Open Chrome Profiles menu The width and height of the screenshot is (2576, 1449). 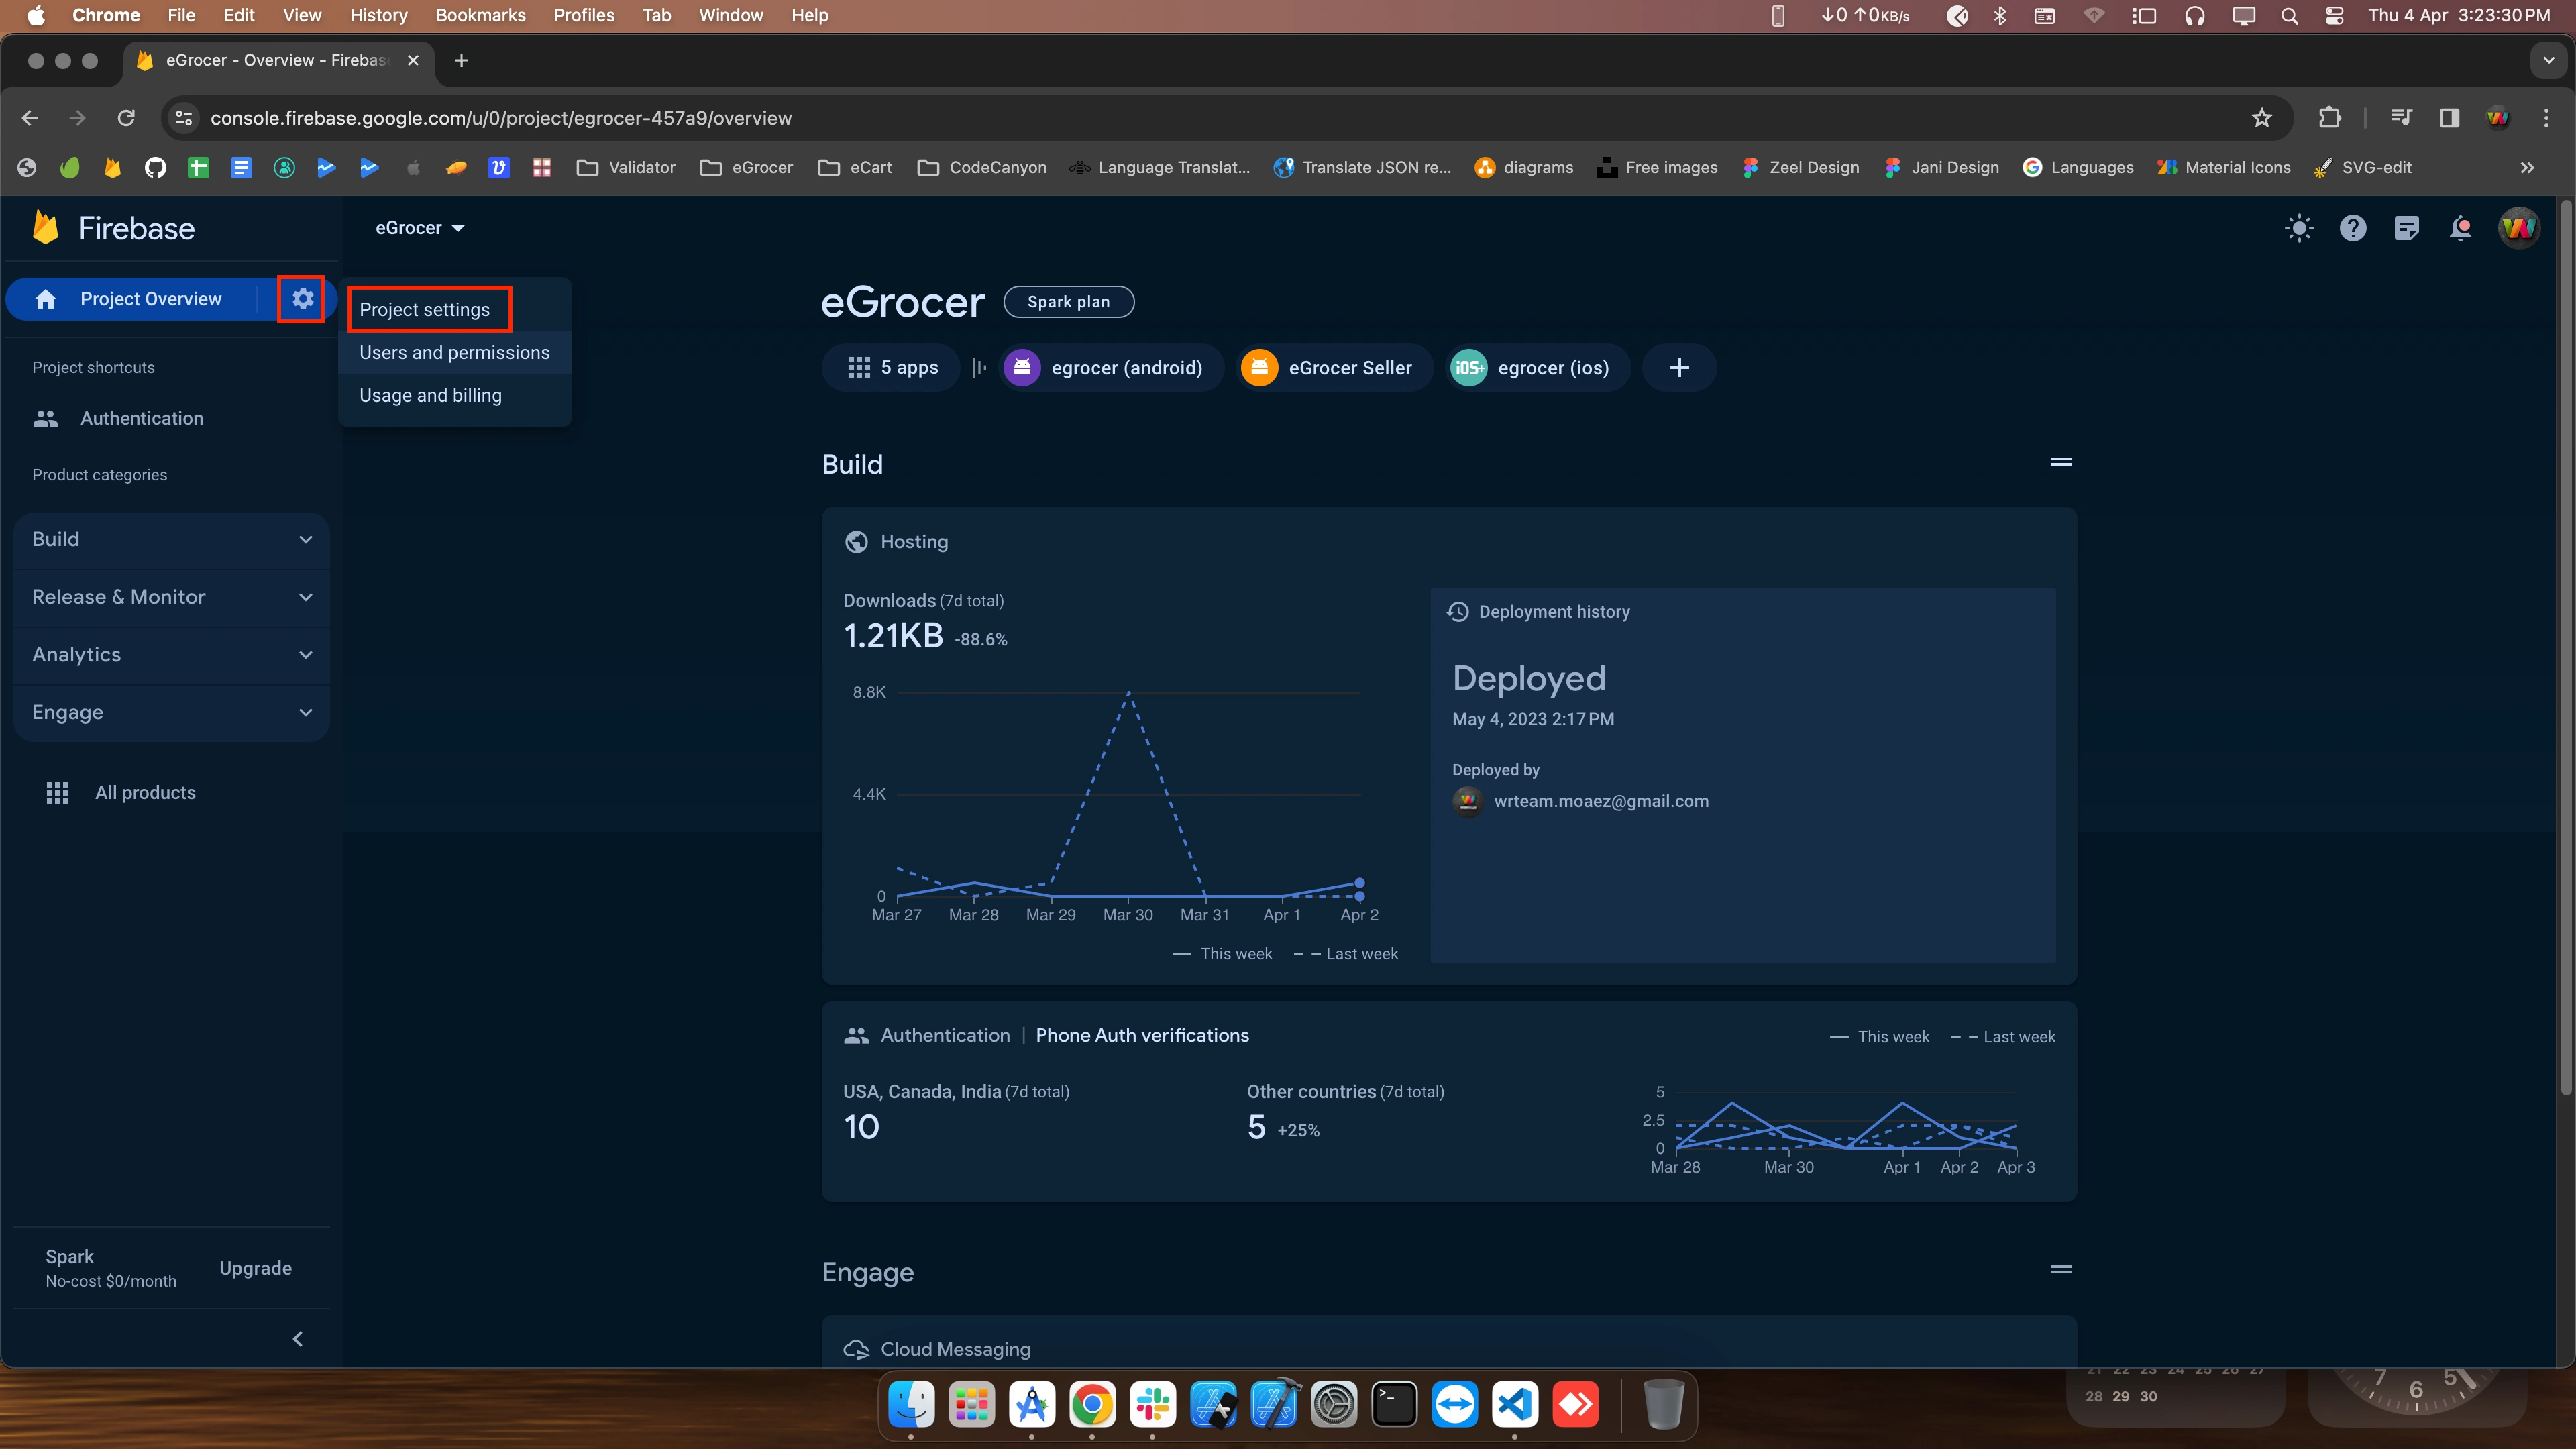(x=584, y=15)
